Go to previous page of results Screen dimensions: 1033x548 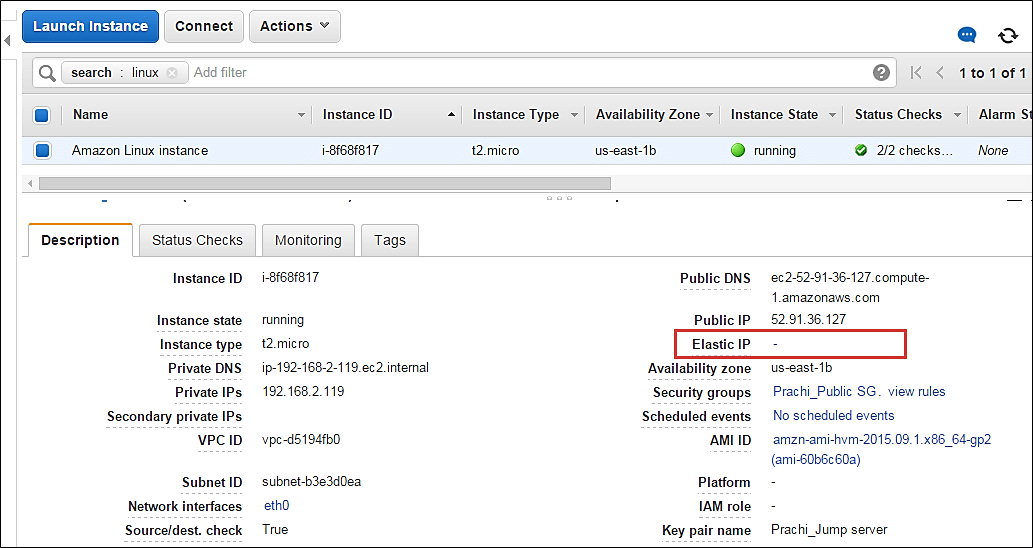(940, 73)
